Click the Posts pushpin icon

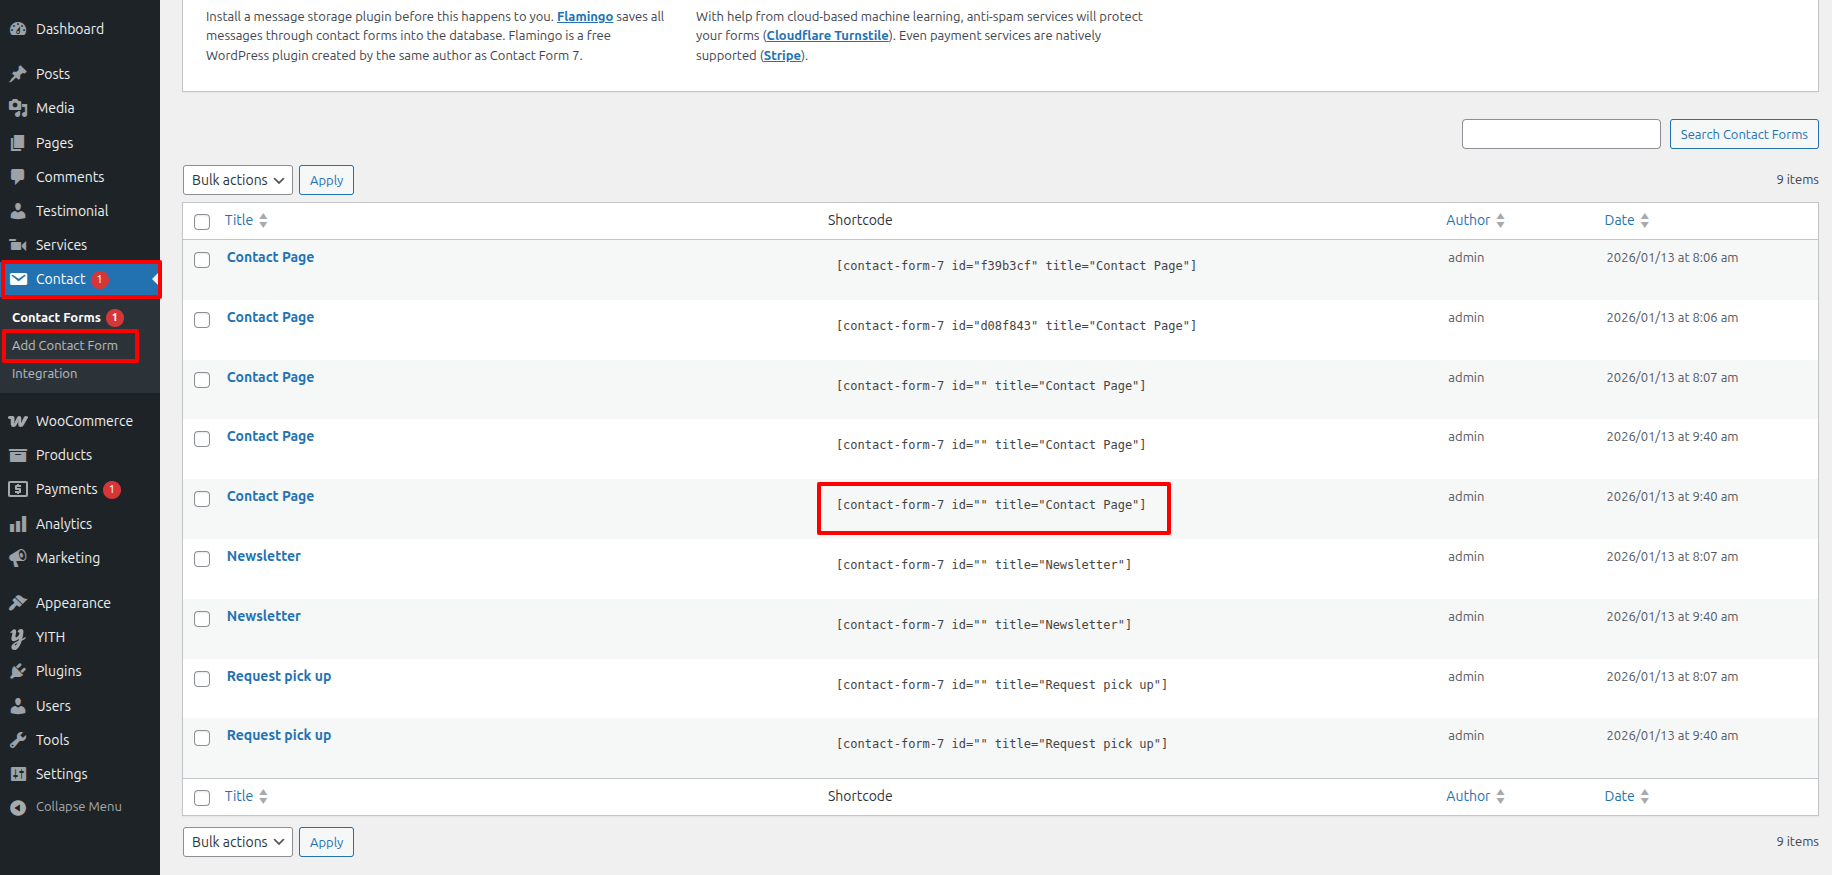(x=18, y=74)
